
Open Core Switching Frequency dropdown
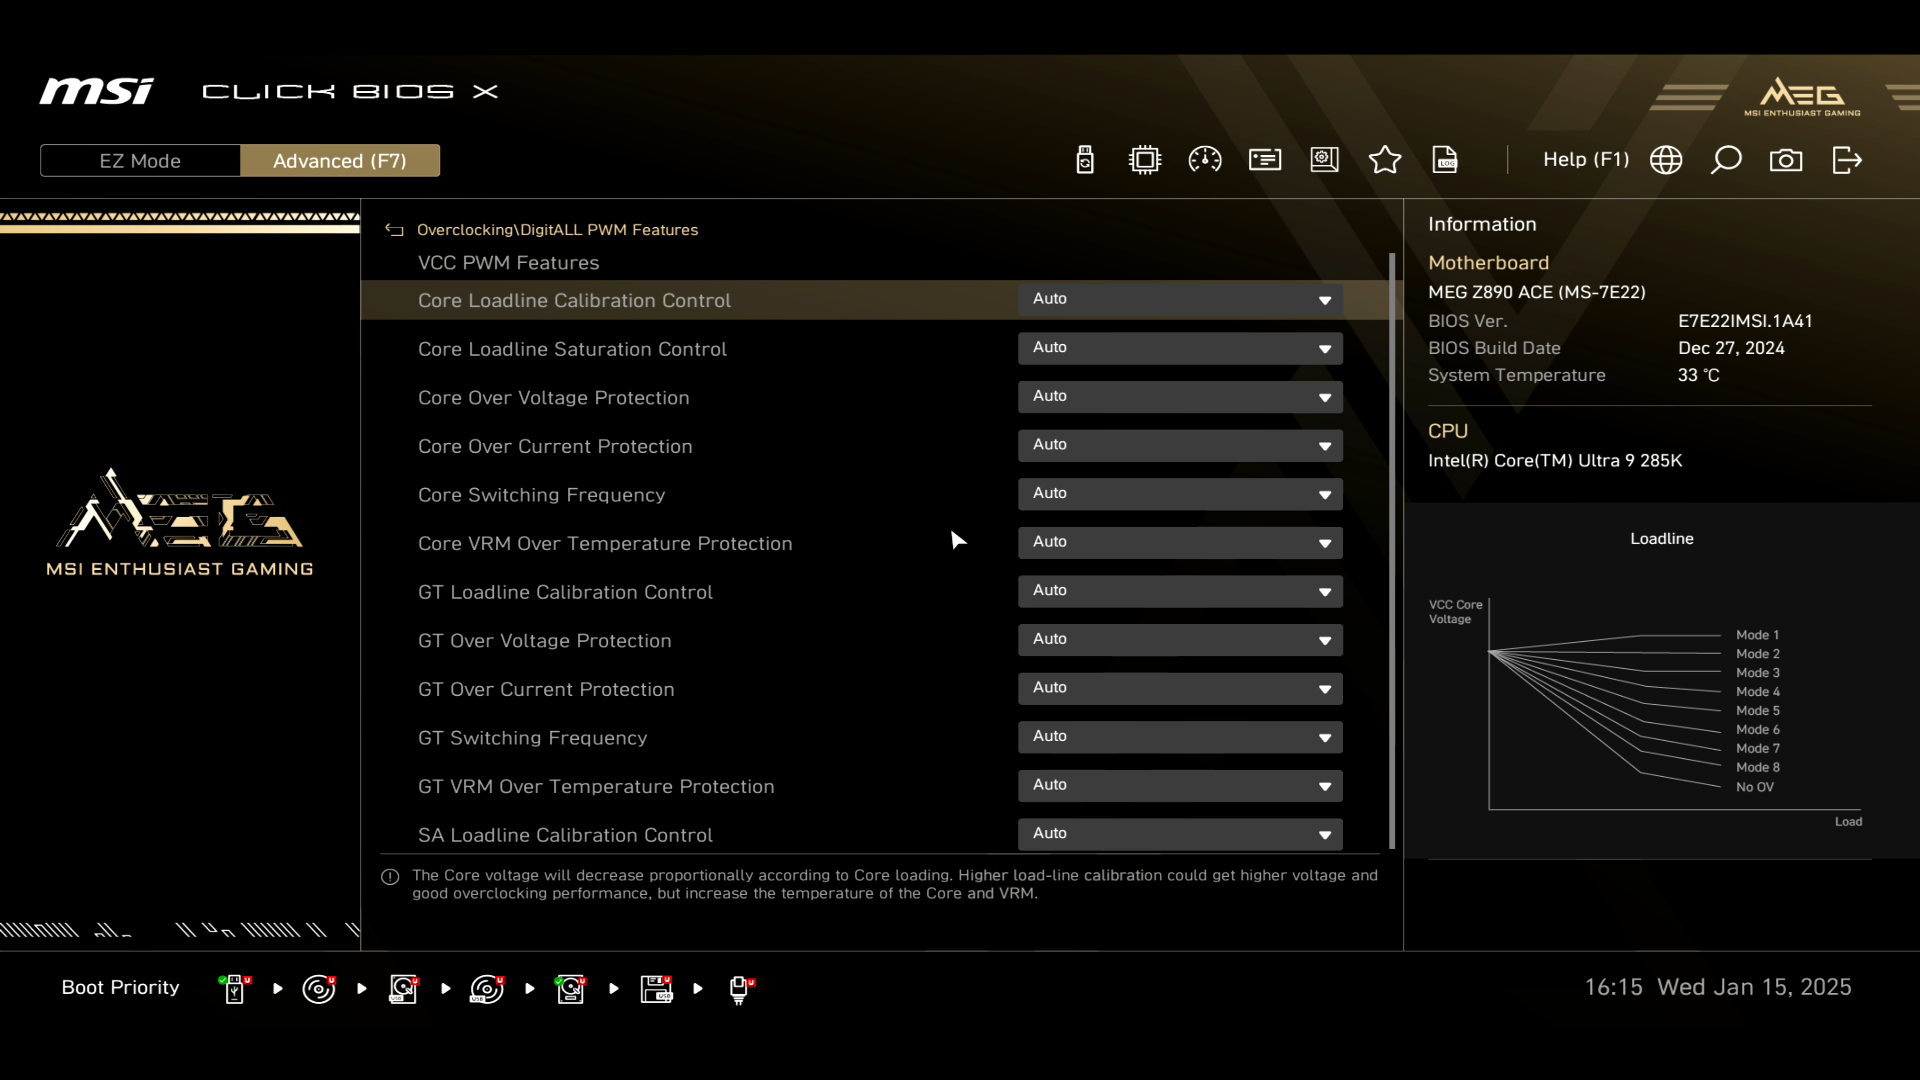[1180, 494]
